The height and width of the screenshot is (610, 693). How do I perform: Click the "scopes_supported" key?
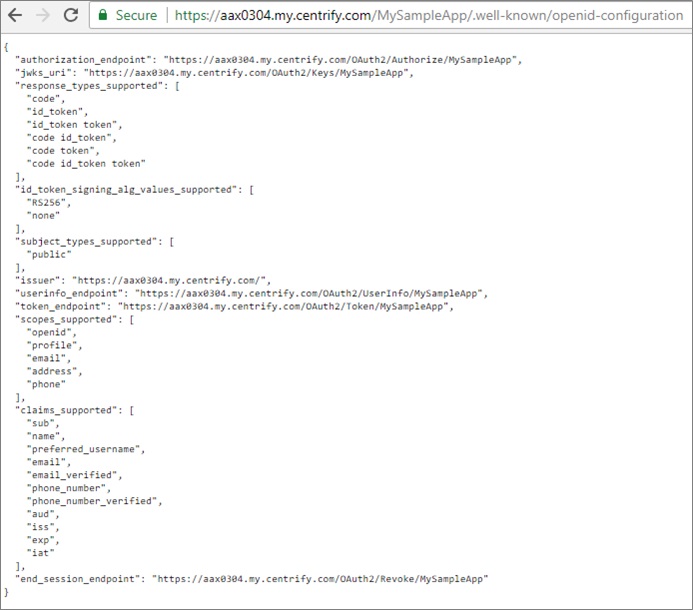pos(69,319)
